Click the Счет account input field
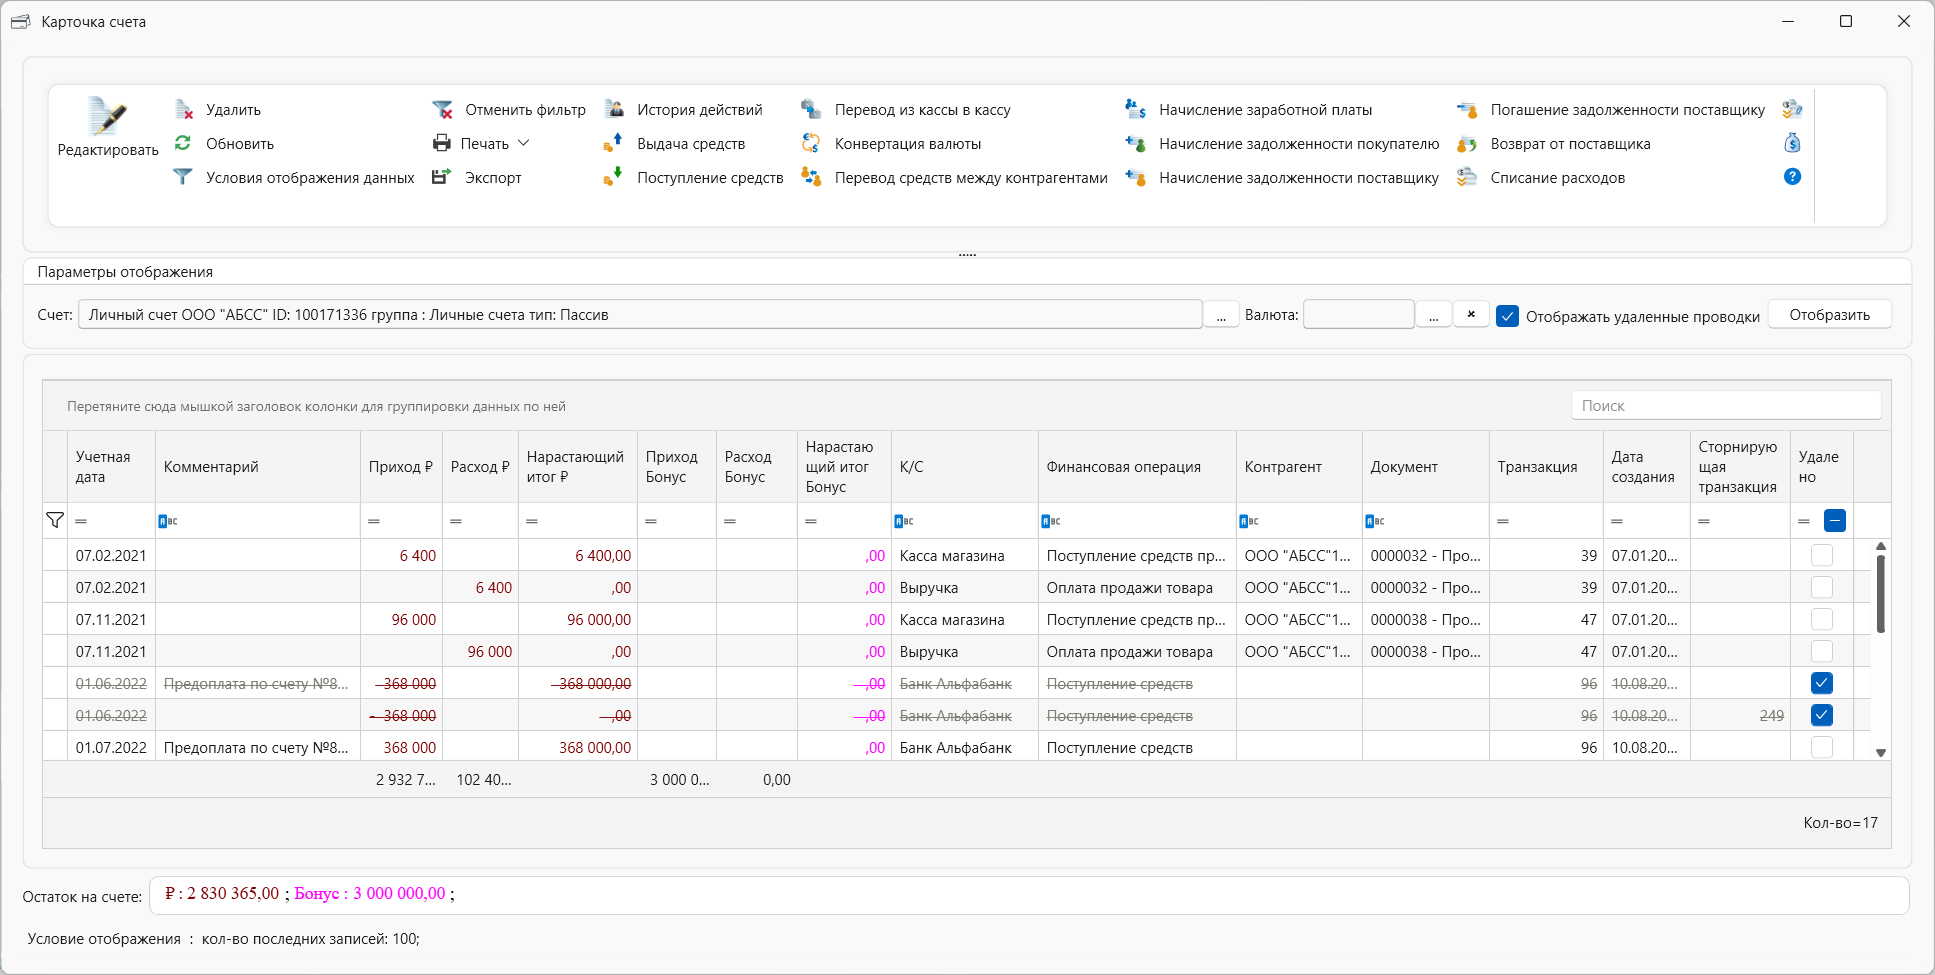 640,315
